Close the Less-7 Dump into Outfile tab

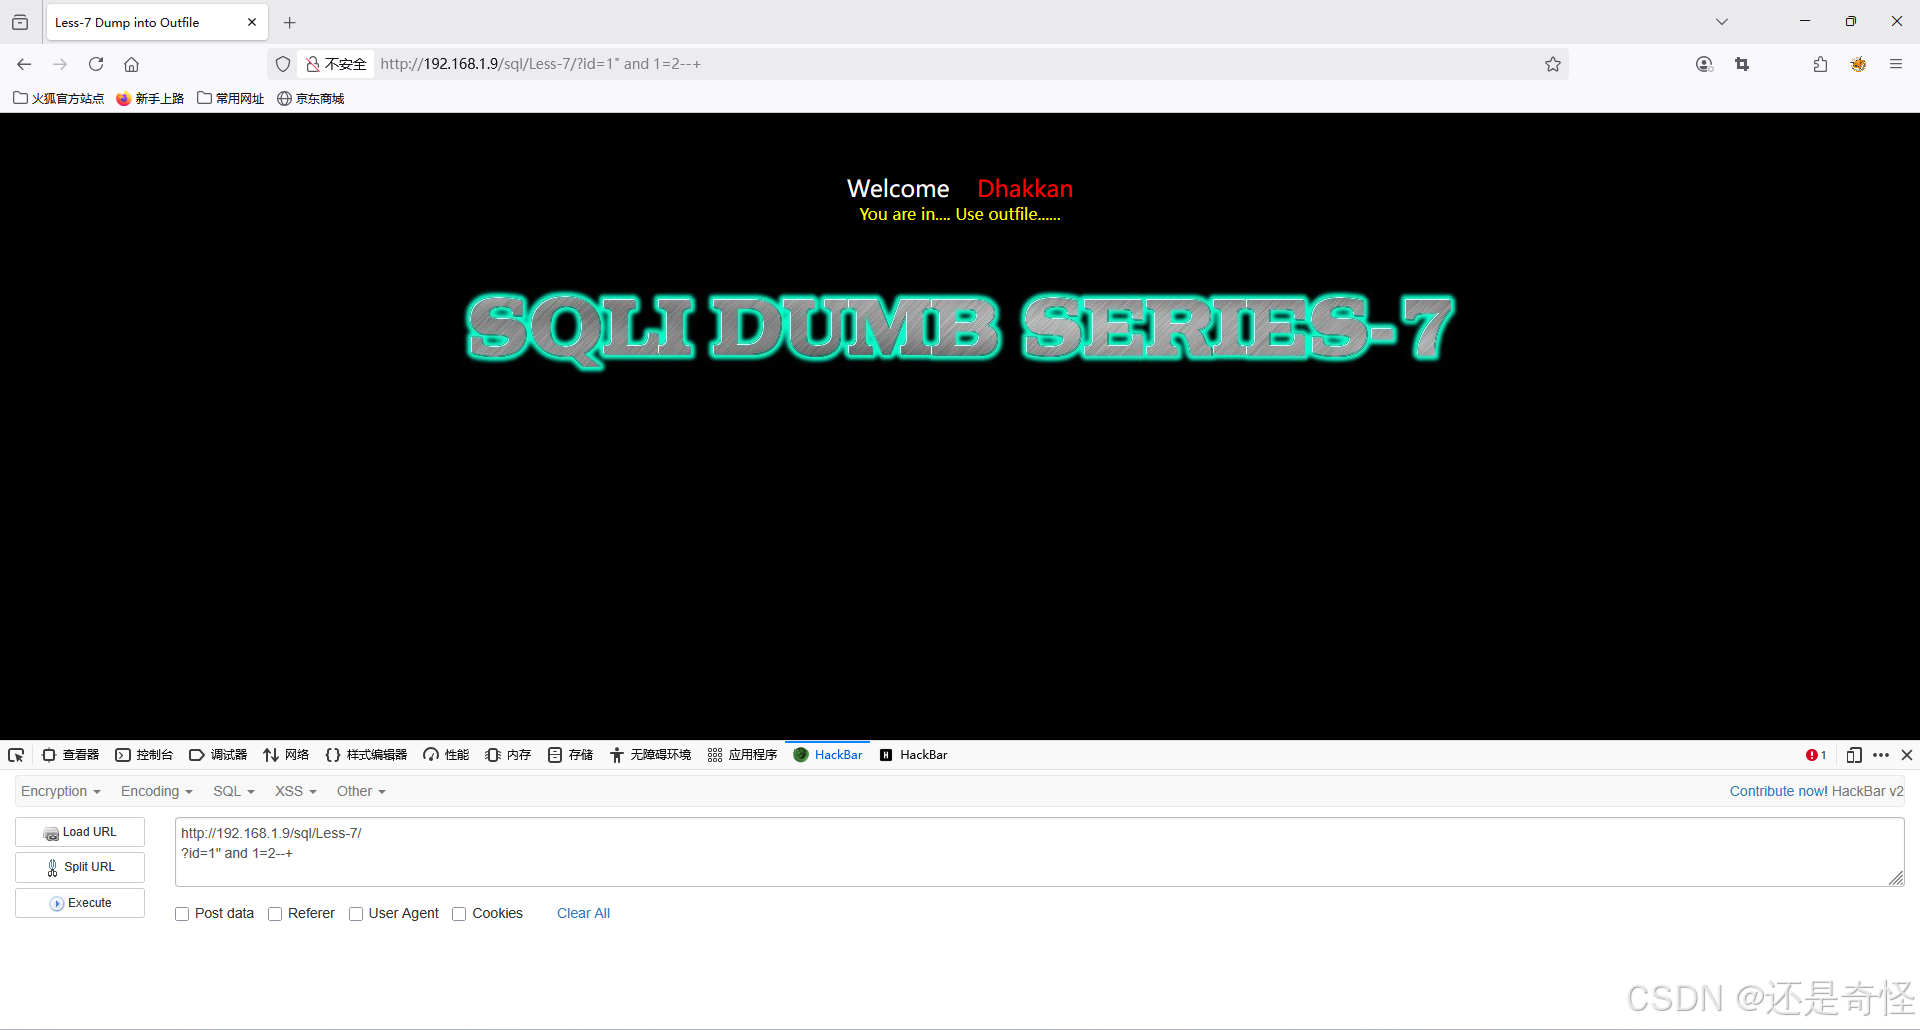tap(251, 22)
